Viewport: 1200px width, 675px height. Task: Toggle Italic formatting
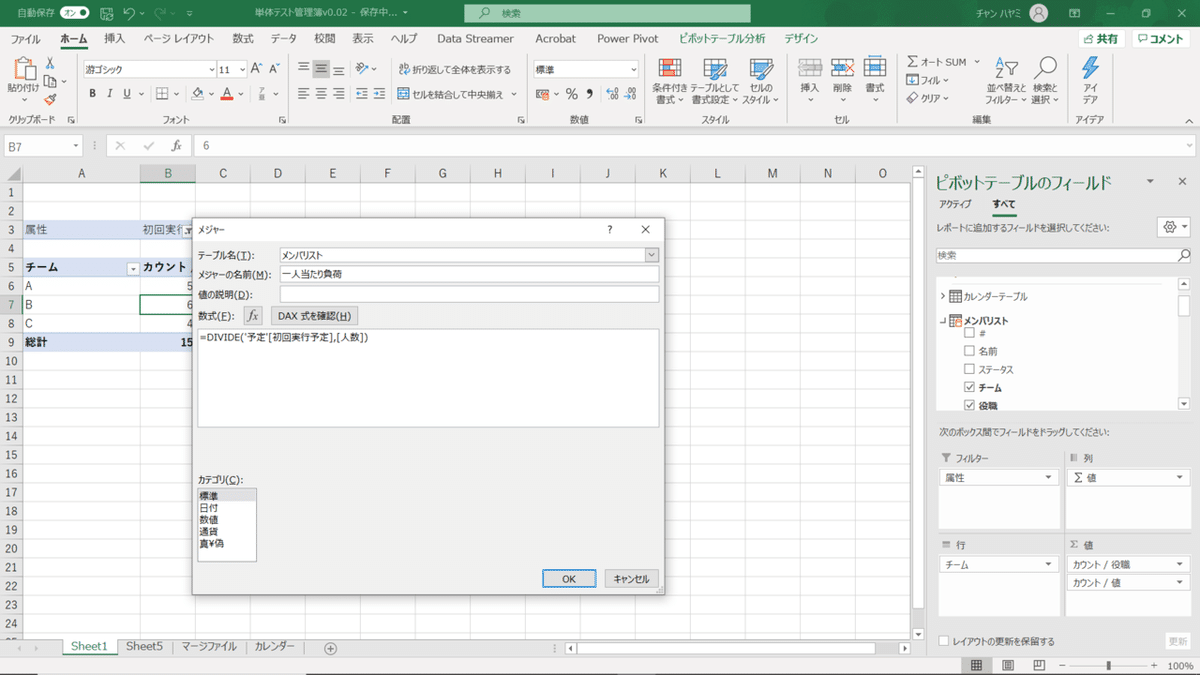coord(111,94)
